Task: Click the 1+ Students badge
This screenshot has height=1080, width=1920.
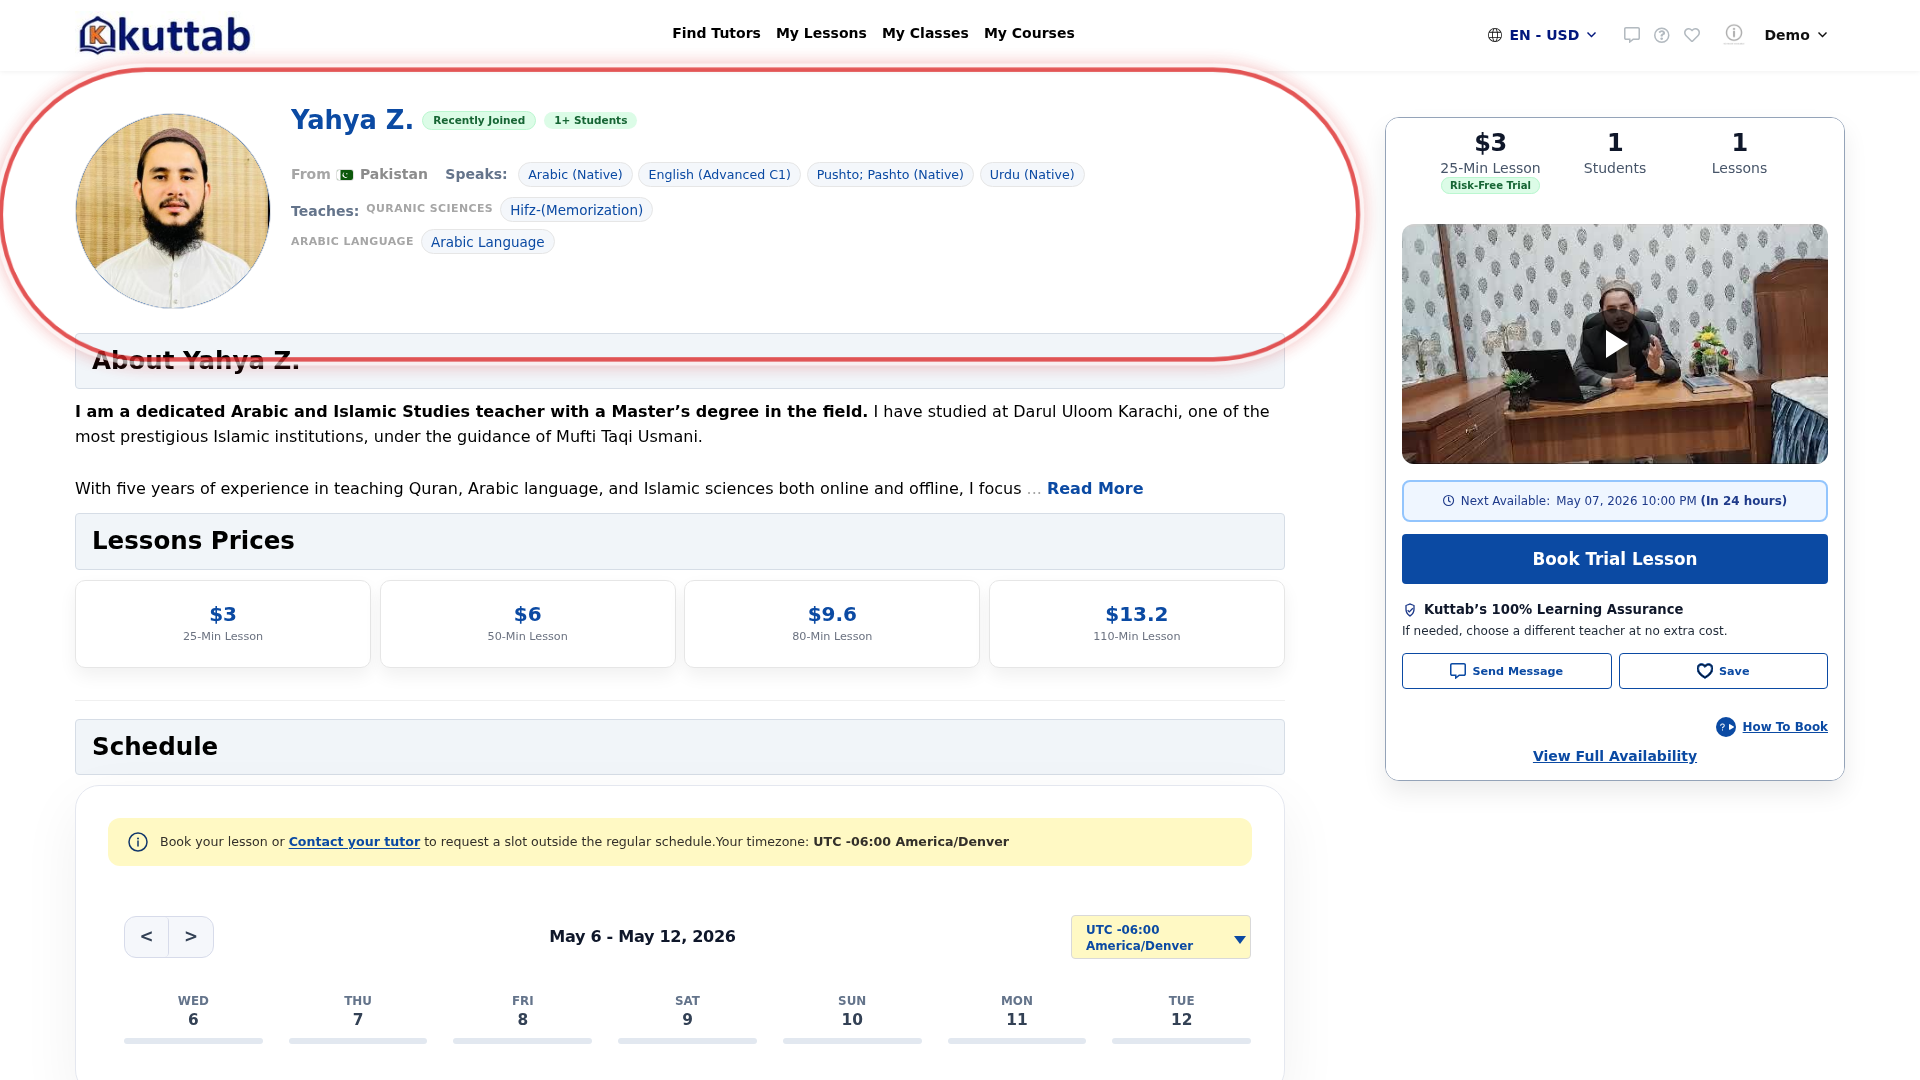Action: [x=590, y=120]
